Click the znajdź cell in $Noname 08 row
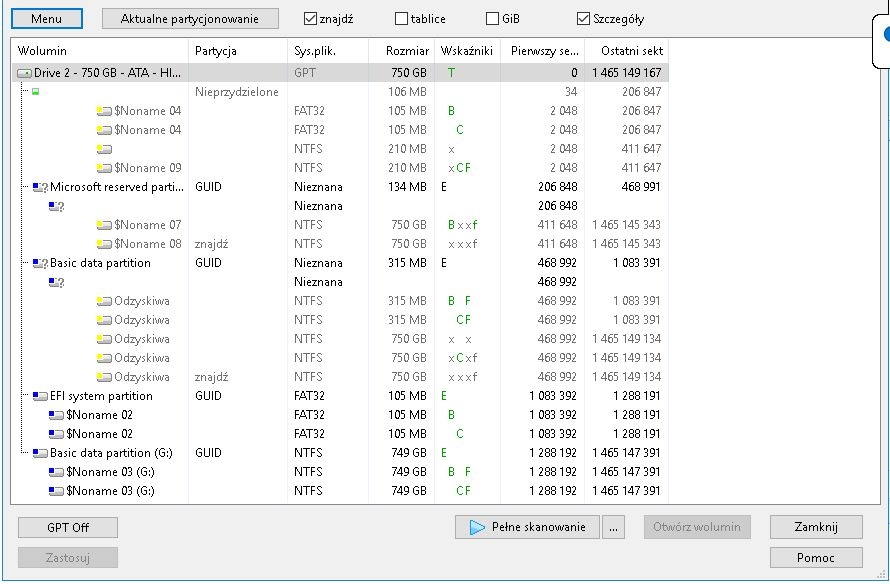 [211, 244]
